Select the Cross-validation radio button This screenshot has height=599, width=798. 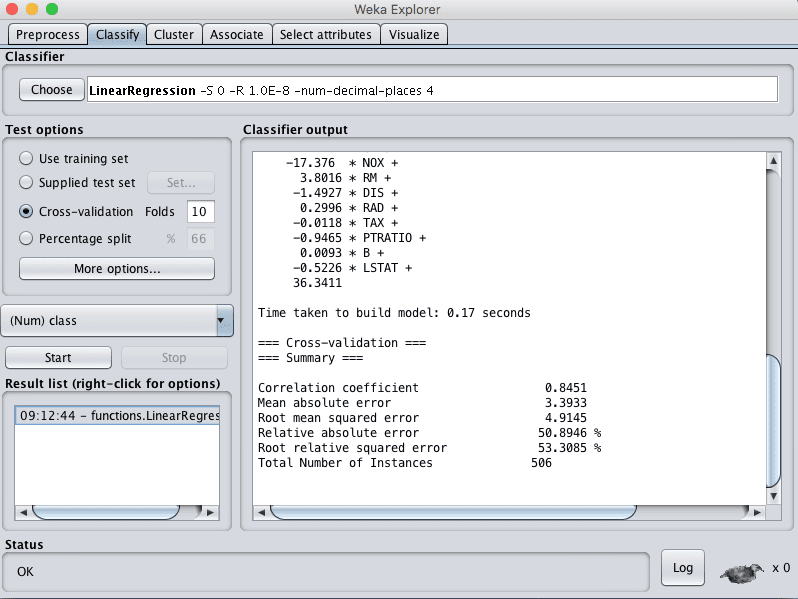[x=26, y=211]
